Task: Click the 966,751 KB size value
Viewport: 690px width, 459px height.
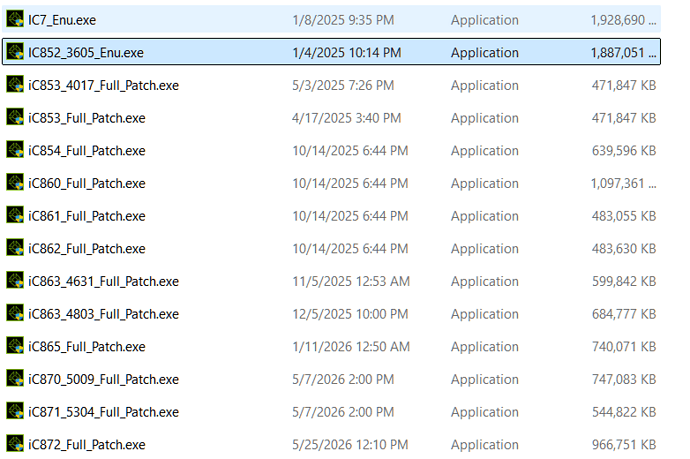Action: [x=624, y=444]
